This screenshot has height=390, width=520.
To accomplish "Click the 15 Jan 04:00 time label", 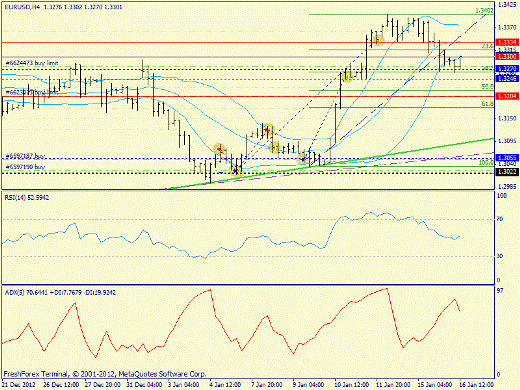I will pos(435,384).
